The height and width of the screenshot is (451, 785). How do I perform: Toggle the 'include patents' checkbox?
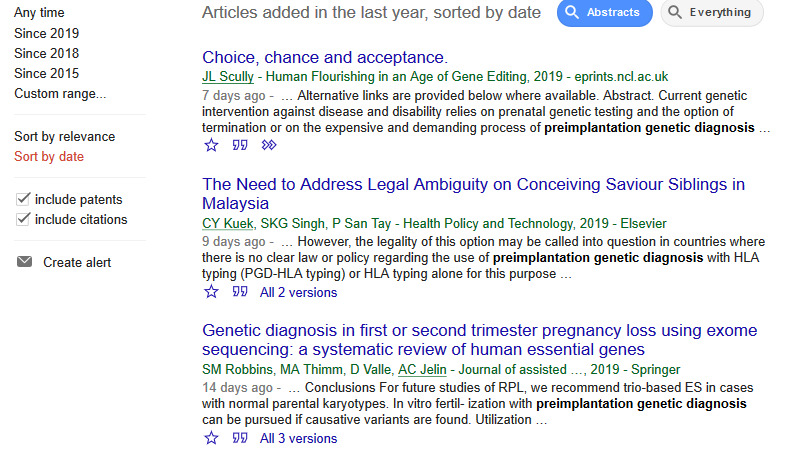(24, 199)
